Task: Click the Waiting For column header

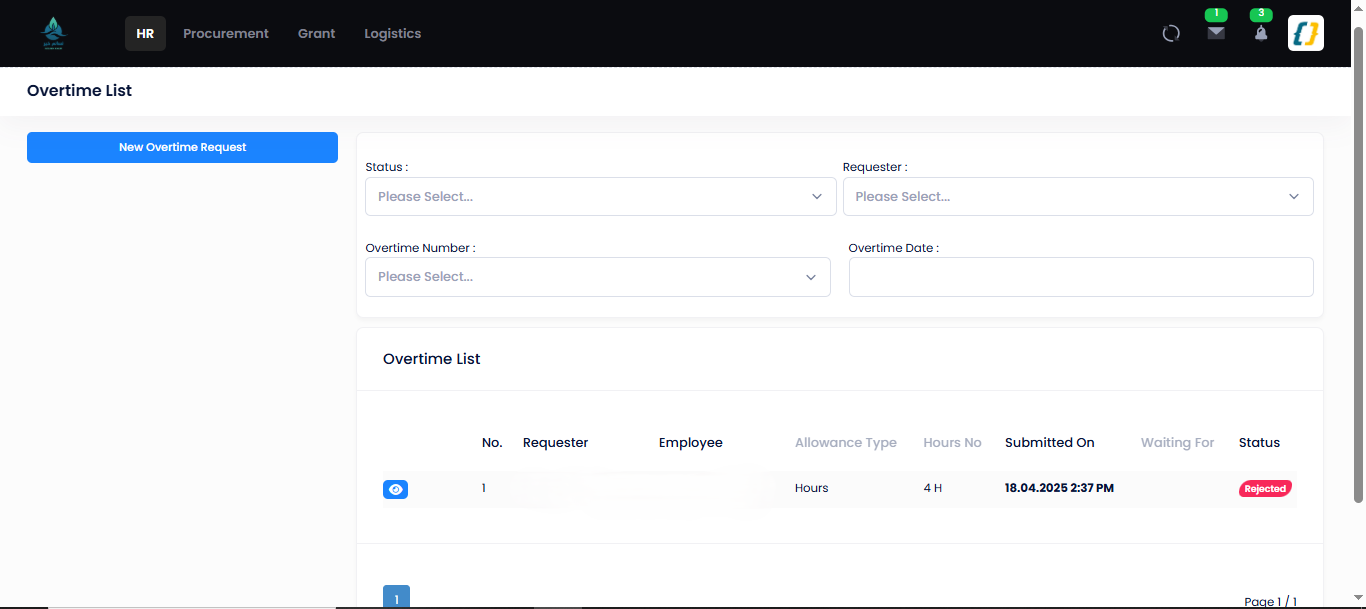Action: (x=1177, y=442)
